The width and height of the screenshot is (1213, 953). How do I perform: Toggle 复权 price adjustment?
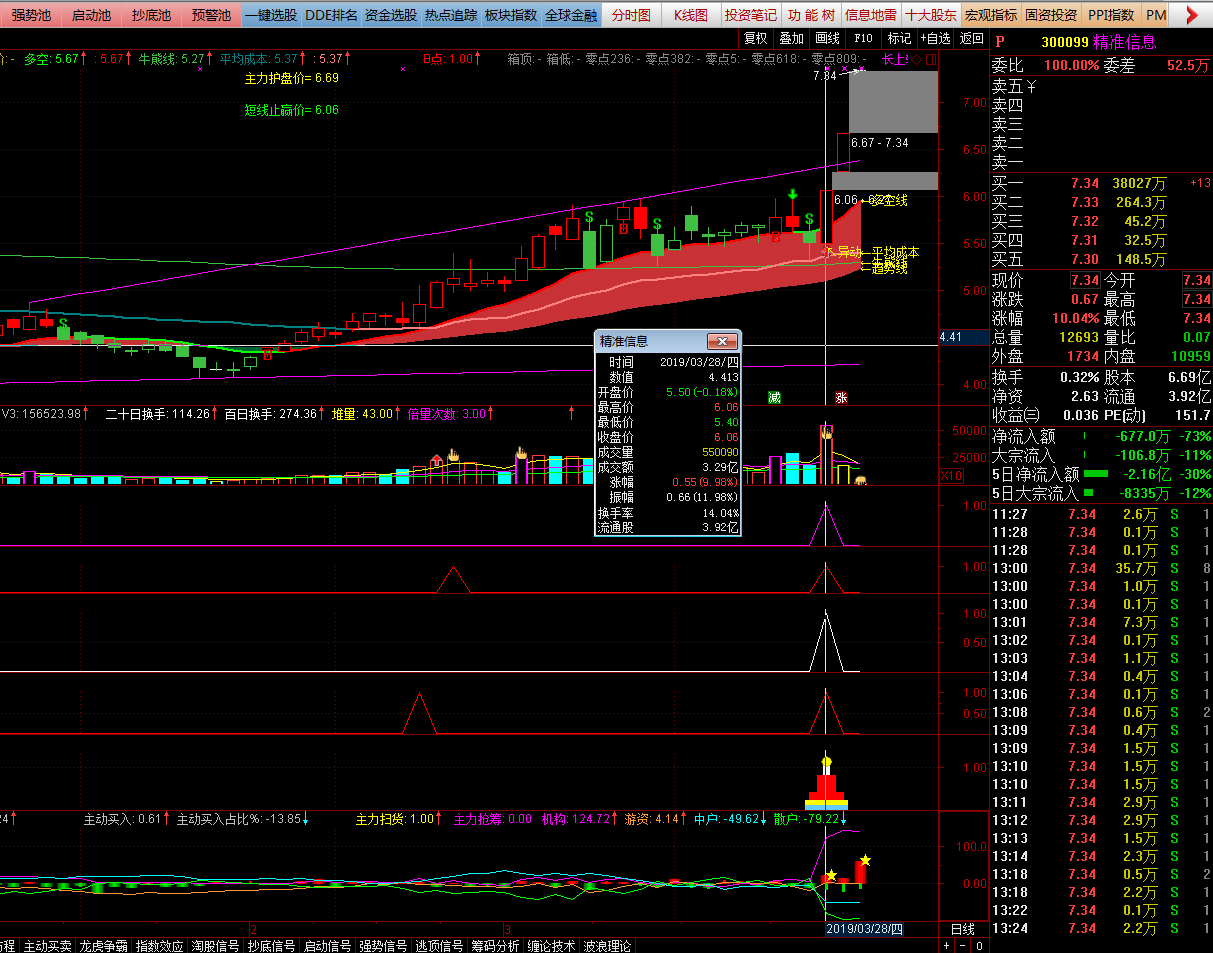pos(755,39)
